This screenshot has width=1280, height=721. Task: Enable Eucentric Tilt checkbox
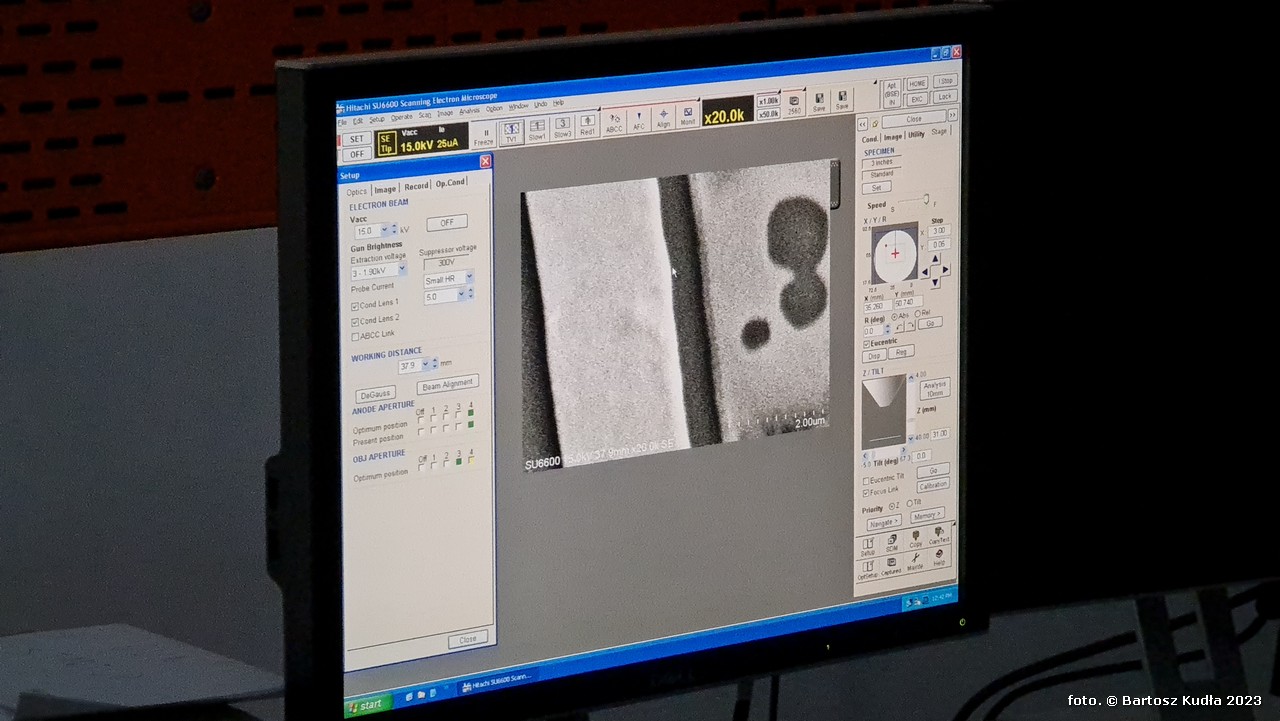pos(866,480)
